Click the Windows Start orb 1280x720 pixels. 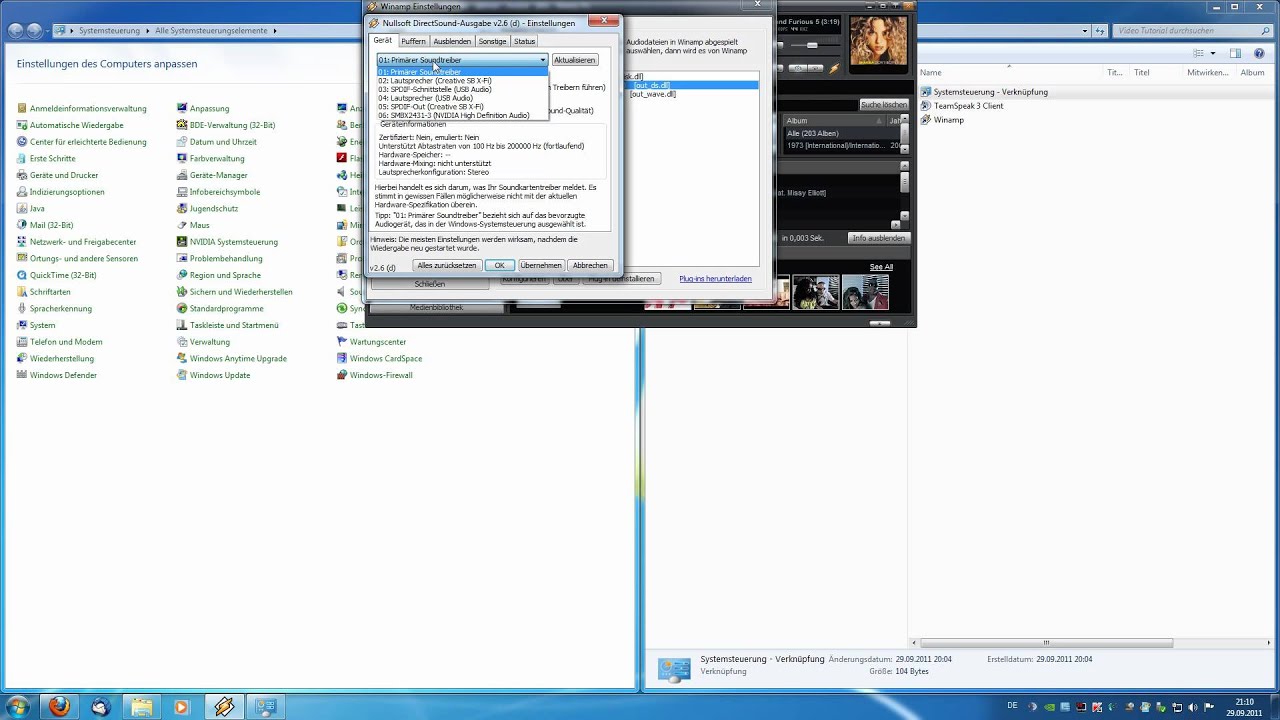(18, 706)
